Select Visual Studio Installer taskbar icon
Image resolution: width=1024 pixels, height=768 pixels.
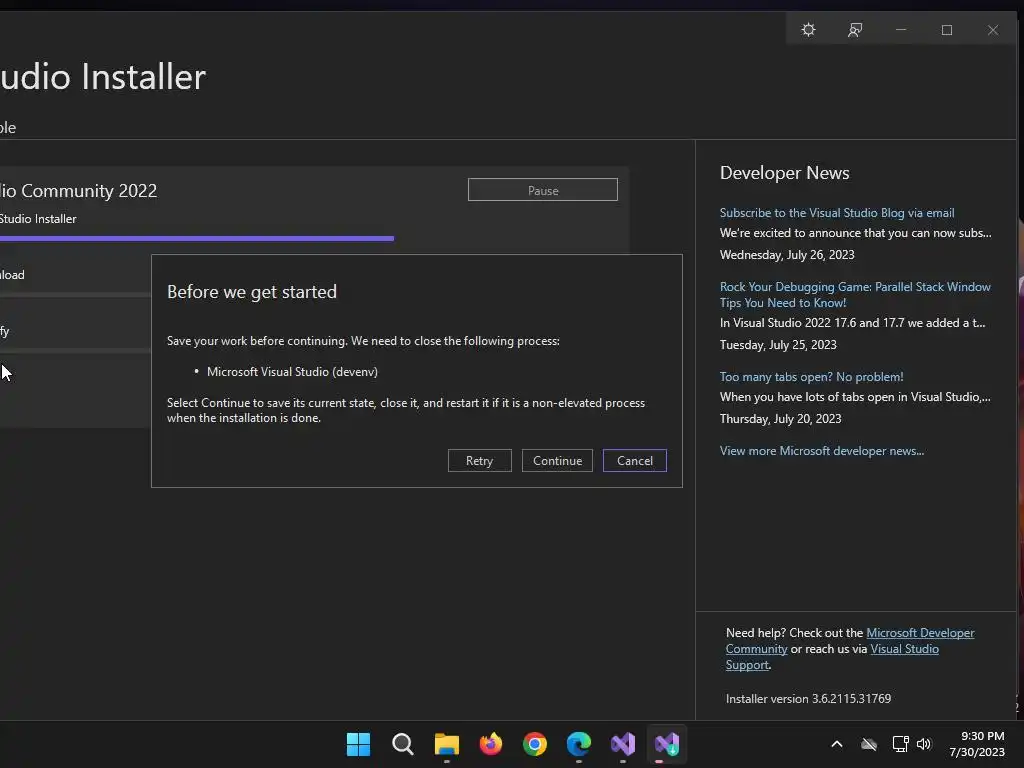coord(667,744)
